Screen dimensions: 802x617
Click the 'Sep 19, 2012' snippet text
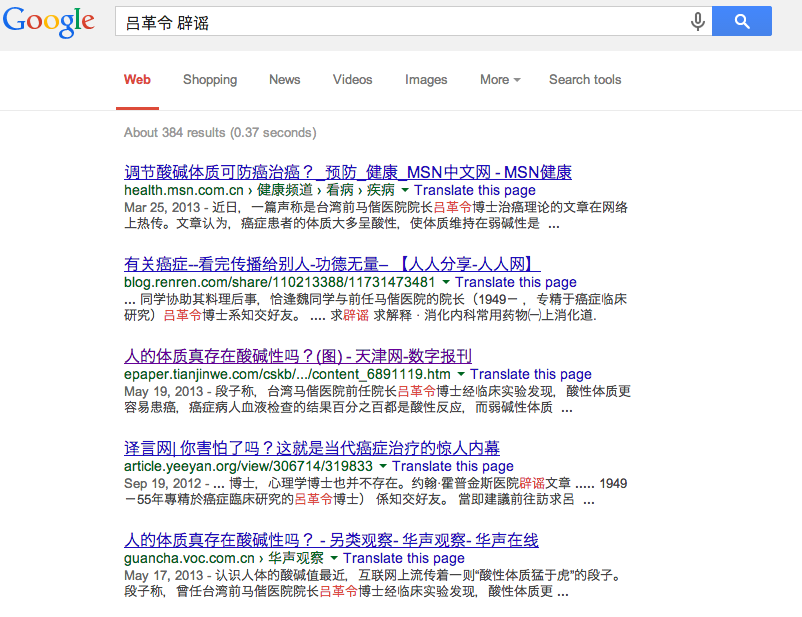pyautogui.click(x=163, y=484)
